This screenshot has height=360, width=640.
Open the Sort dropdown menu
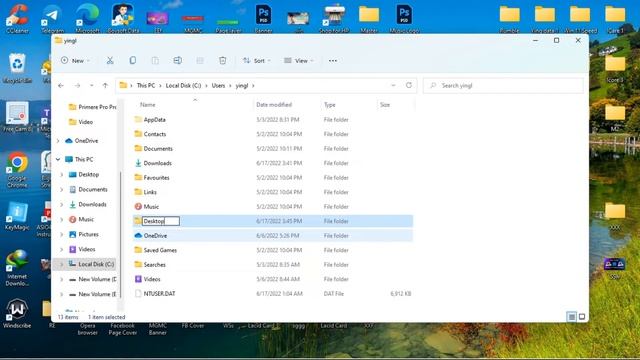pos(256,60)
